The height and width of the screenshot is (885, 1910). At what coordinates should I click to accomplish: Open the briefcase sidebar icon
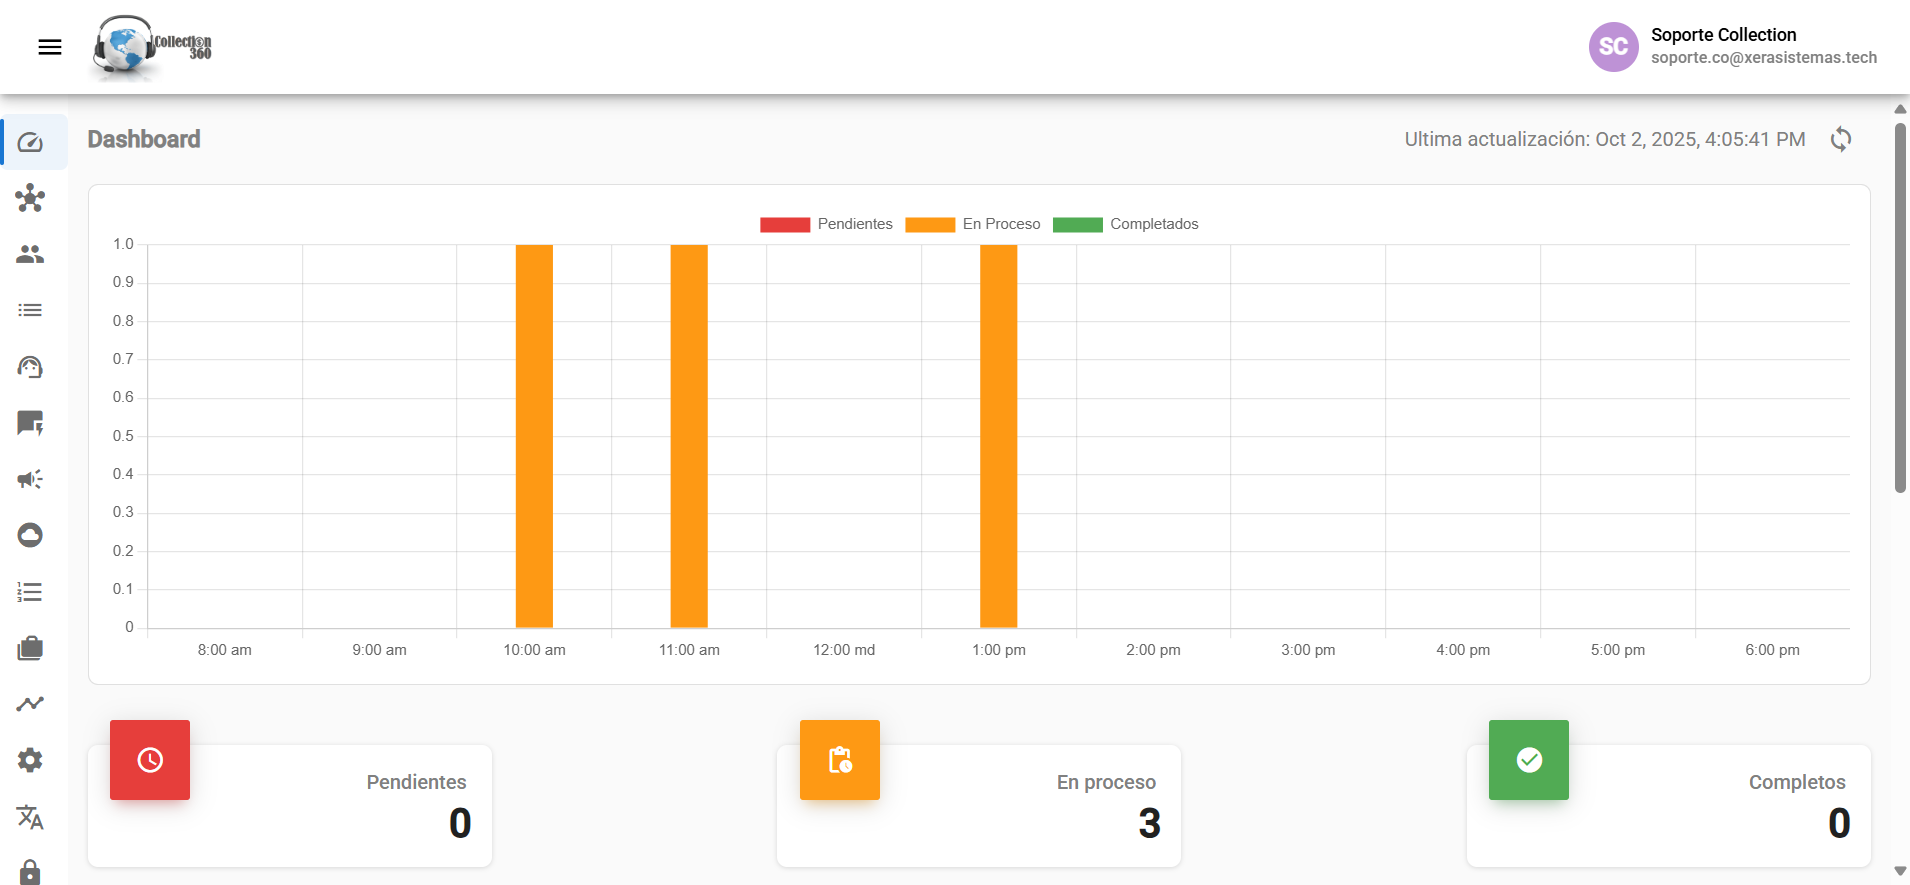[30, 648]
